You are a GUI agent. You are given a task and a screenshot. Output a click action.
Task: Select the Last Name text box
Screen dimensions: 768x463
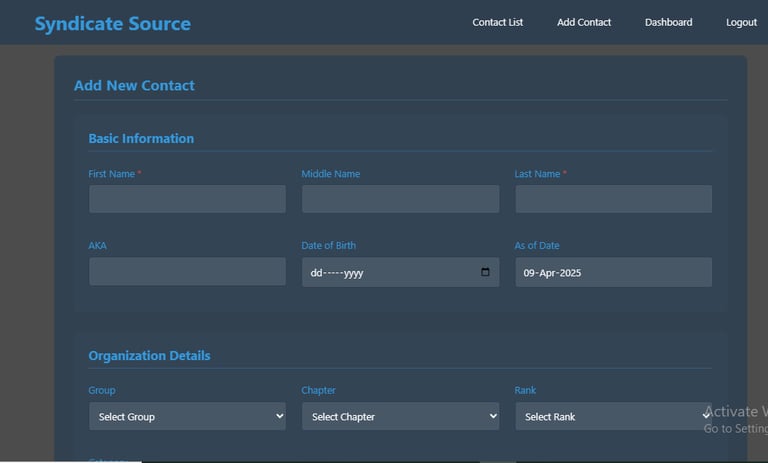click(613, 199)
